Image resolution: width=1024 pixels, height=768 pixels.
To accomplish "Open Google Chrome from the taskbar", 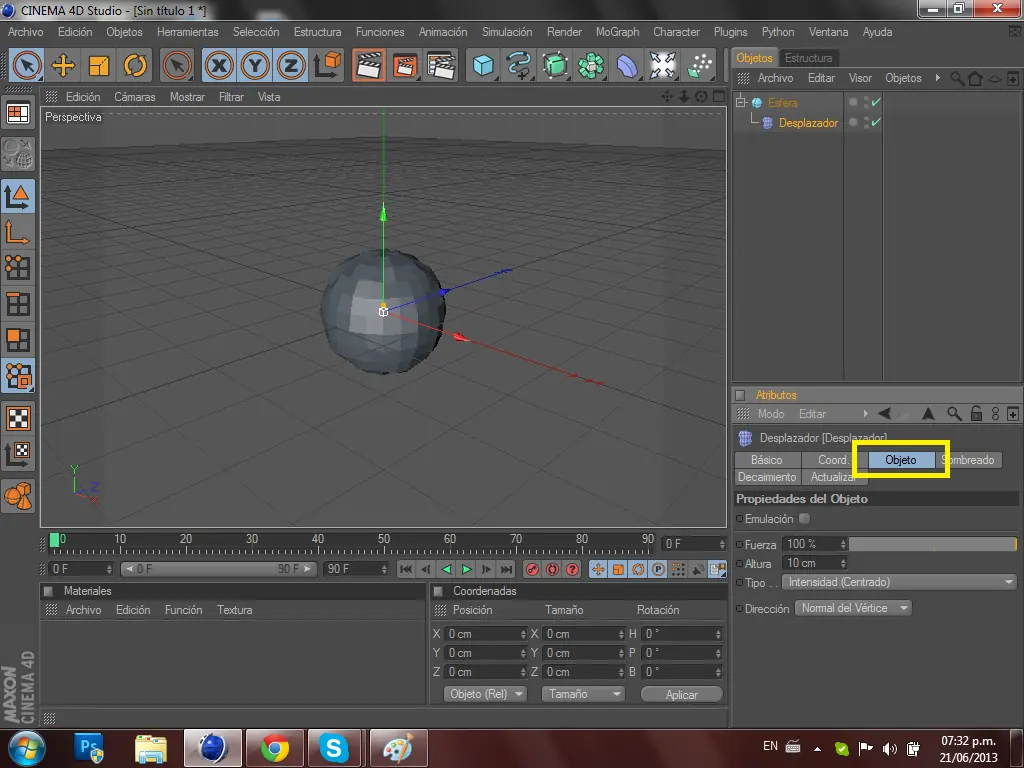I will 275,748.
